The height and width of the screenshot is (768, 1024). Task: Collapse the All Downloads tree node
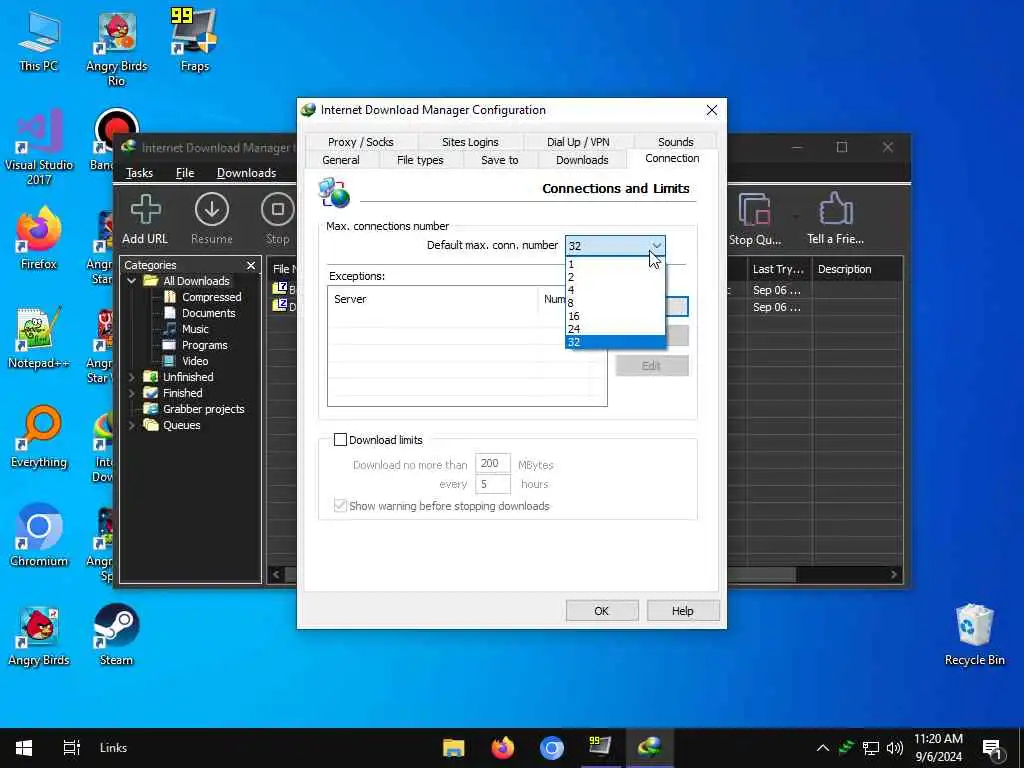tap(132, 281)
